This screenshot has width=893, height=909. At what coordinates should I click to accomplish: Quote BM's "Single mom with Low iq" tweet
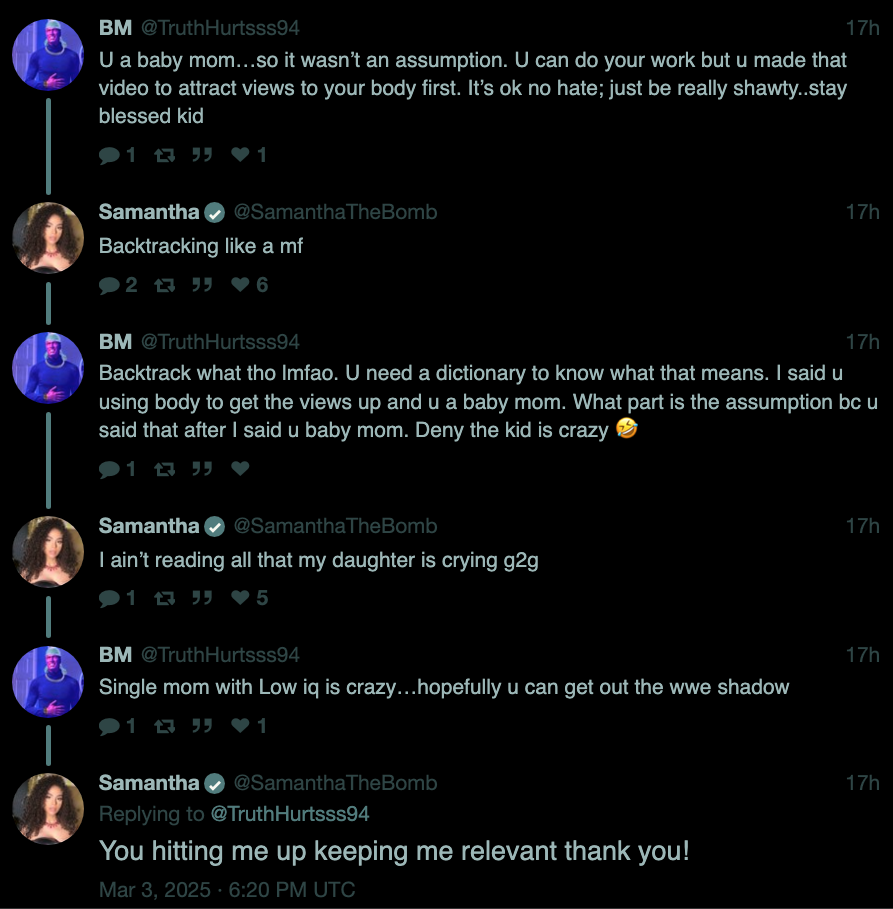(201, 726)
